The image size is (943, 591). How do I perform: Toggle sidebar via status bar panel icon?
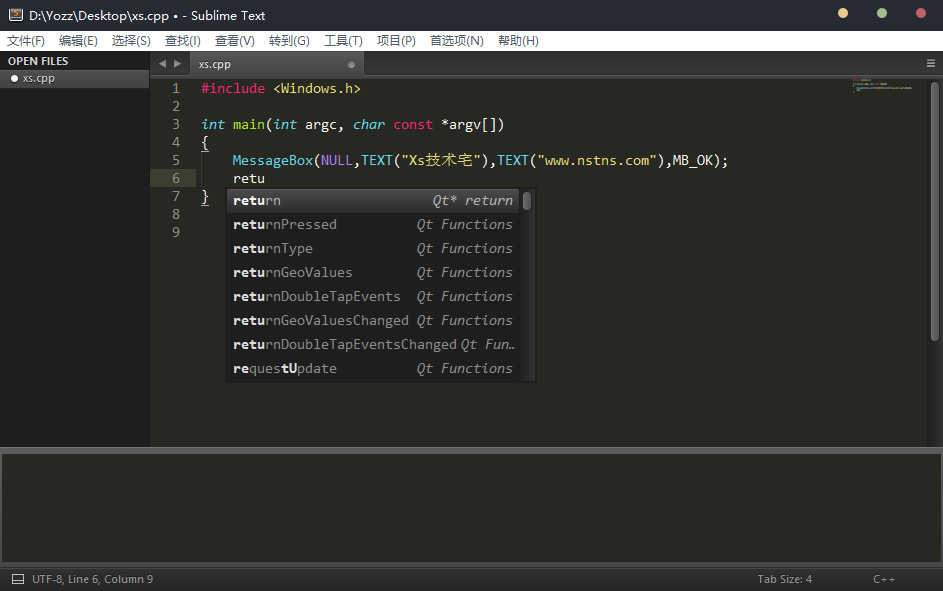[x=18, y=579]
